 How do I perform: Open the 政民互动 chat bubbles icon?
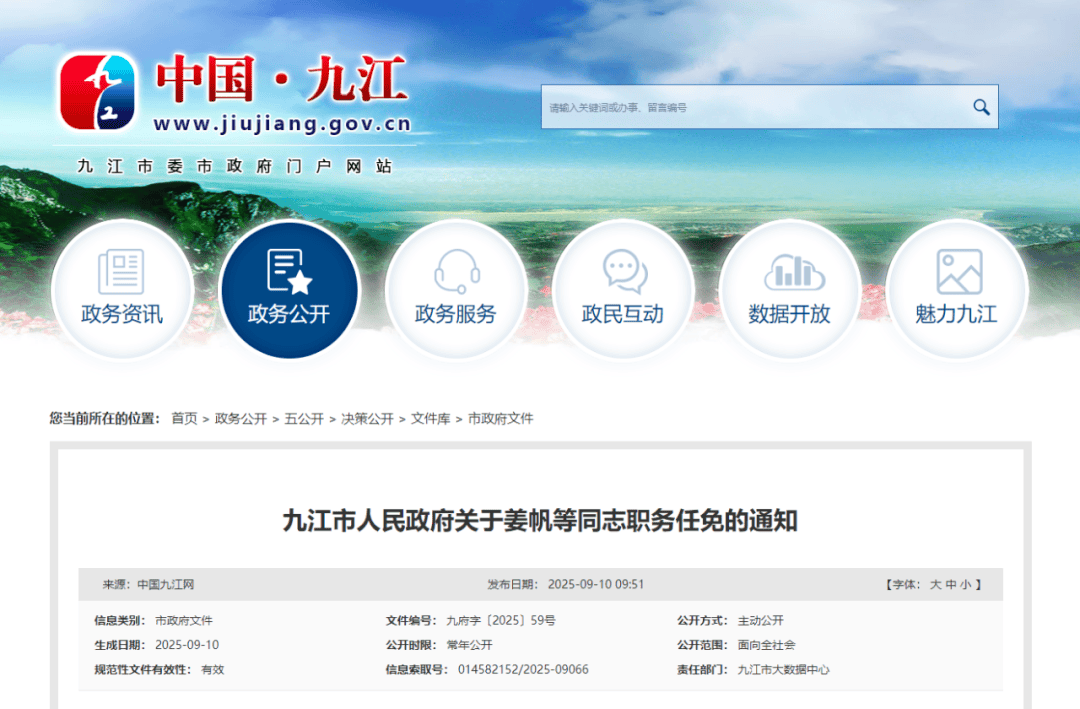623,290
